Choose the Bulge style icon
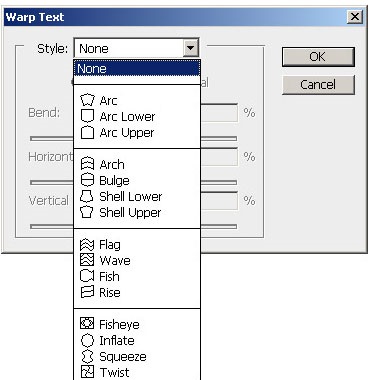 tap(87, 180)
